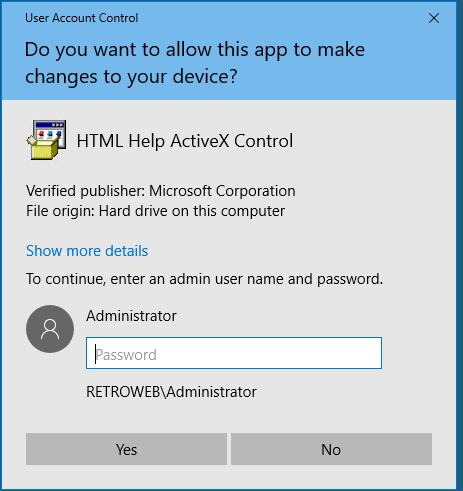Click the Administrator account name label
The image size is (463, 491).
[x=131, y=316]
